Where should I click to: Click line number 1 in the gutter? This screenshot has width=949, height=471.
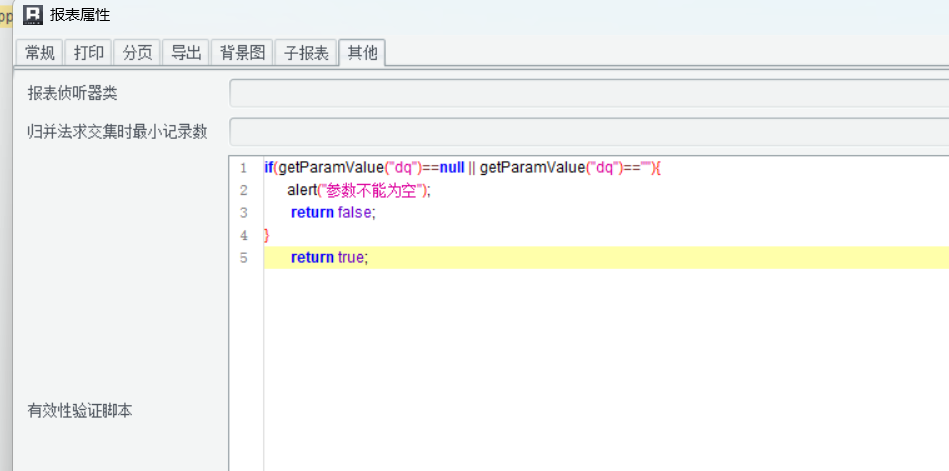pyautogui.click(x=243, y=168)
